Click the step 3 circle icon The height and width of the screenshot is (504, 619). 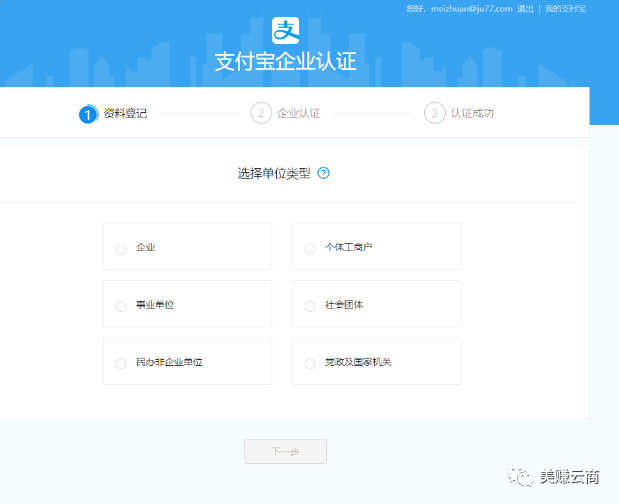pyautogui.click(x=434, y=113)
